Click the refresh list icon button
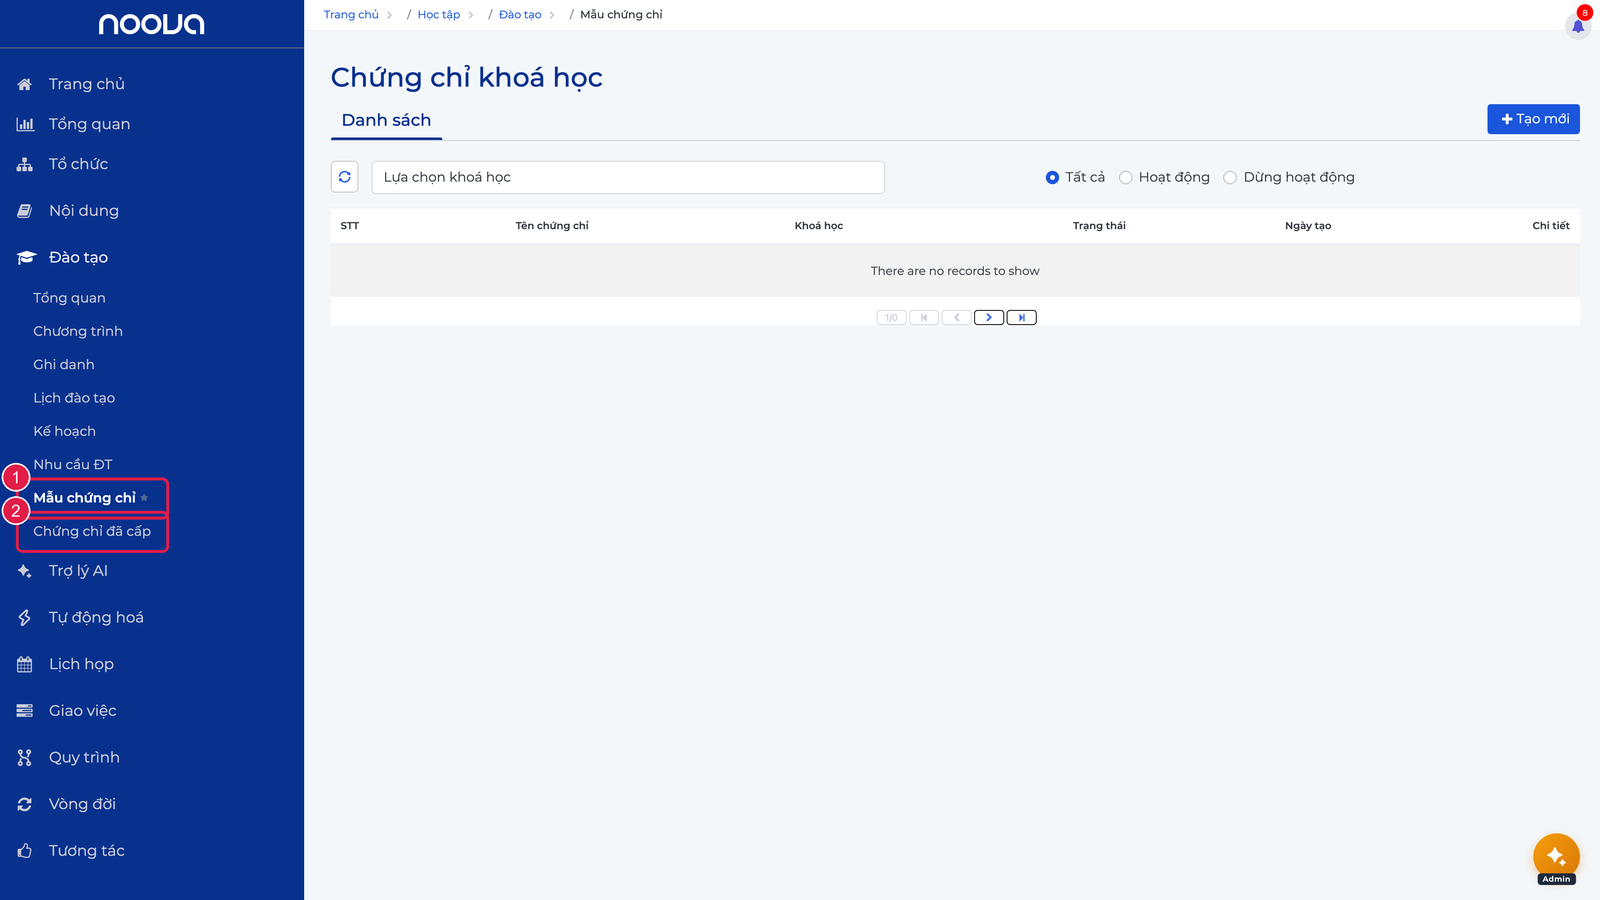The image size is (1600, 900). [x=345, y=177]
